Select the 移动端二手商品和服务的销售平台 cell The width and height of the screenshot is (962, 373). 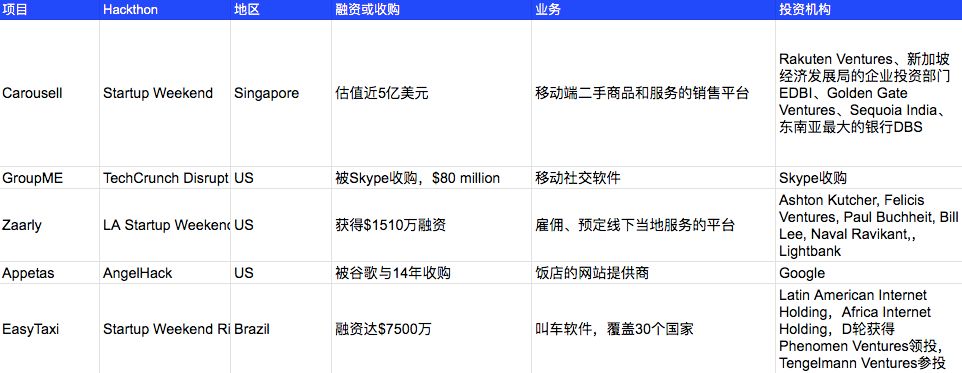(653, 93)
